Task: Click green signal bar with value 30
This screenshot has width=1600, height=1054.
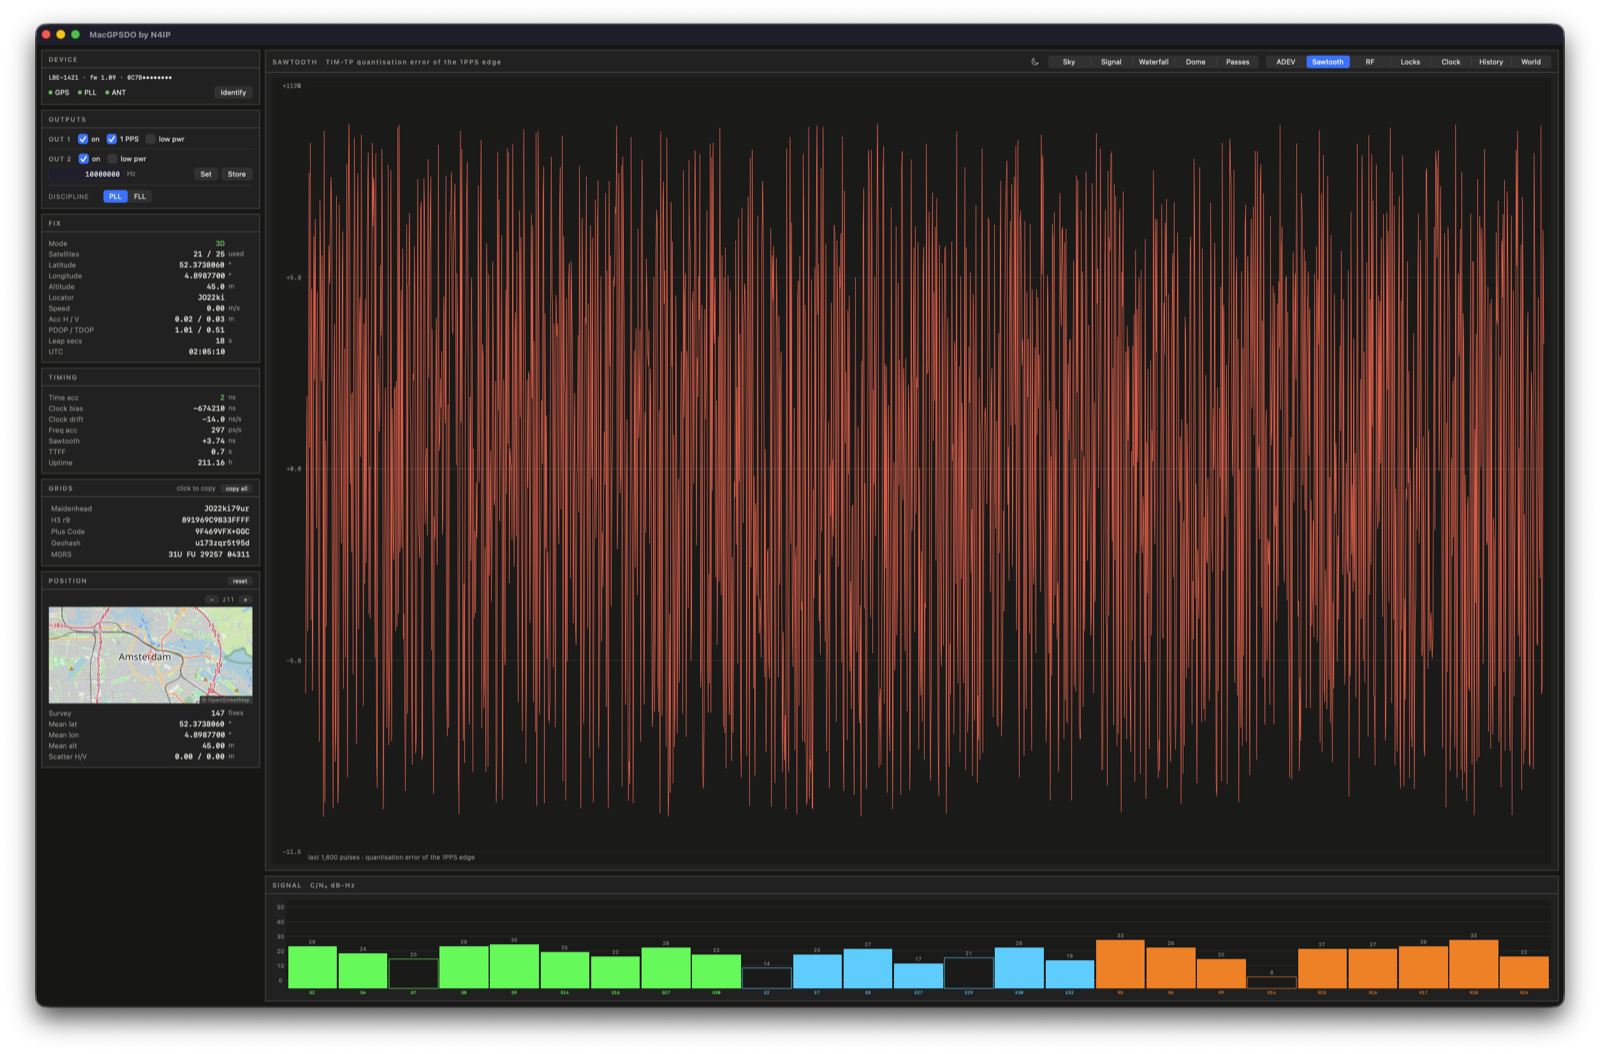Action: pos(514,966)
